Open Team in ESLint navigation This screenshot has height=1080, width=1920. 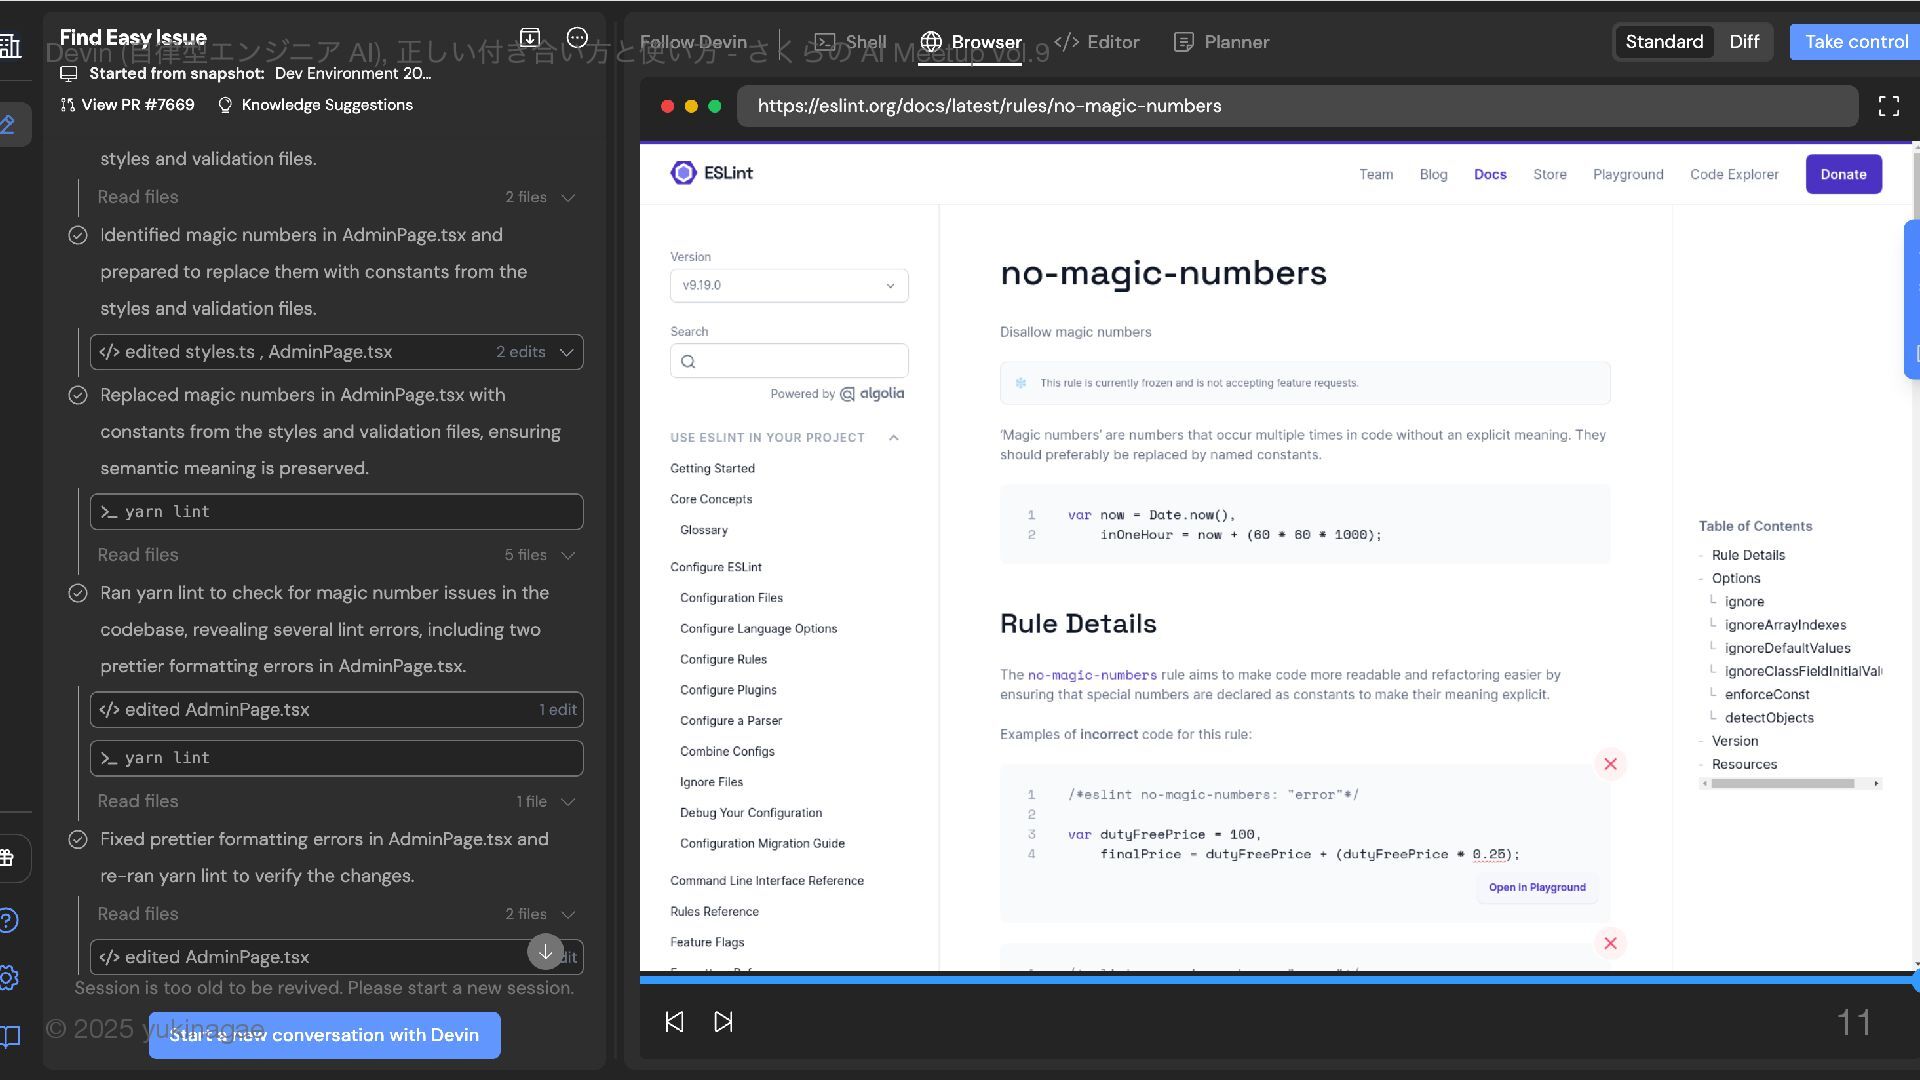(1376, 174)
